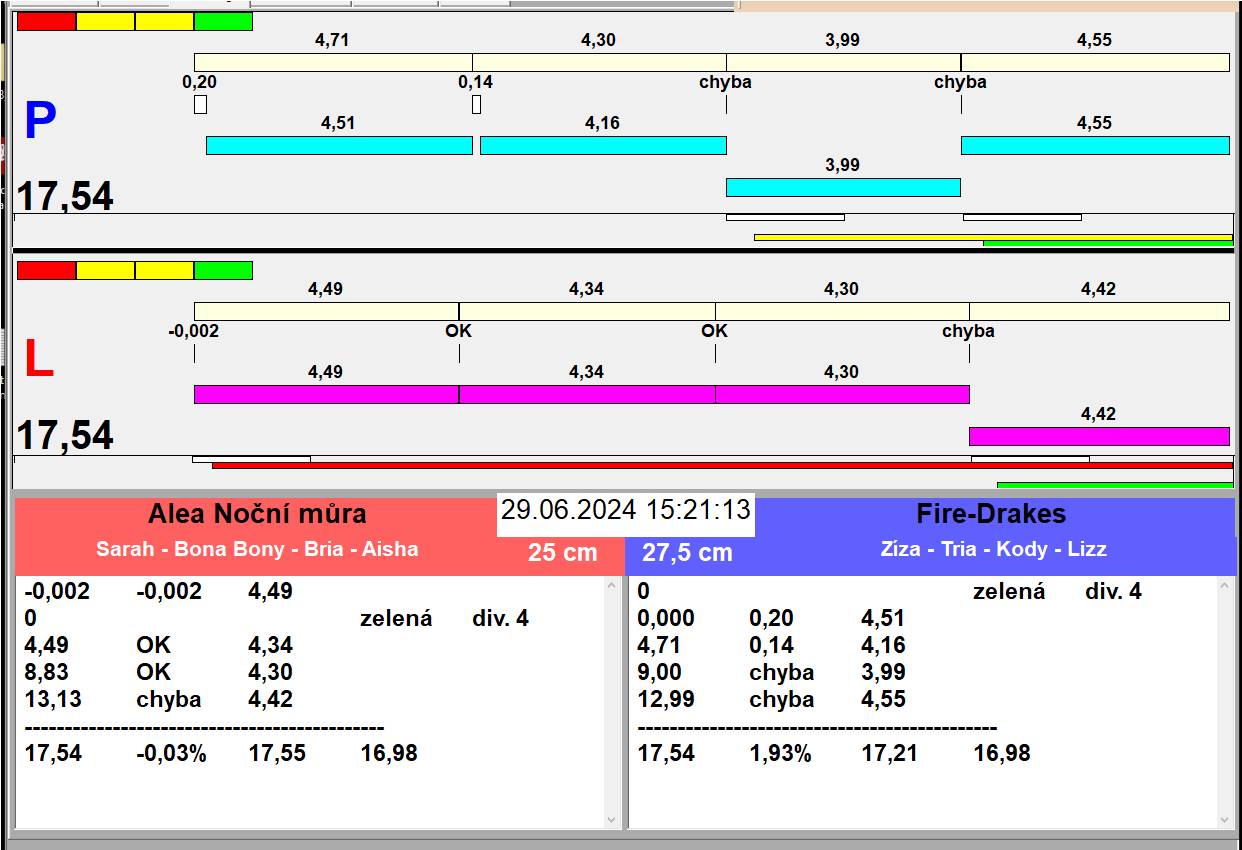1242x850 pixels.
Task: Click the Alea Noční můra team header
Action: click(x=257, y=514)
